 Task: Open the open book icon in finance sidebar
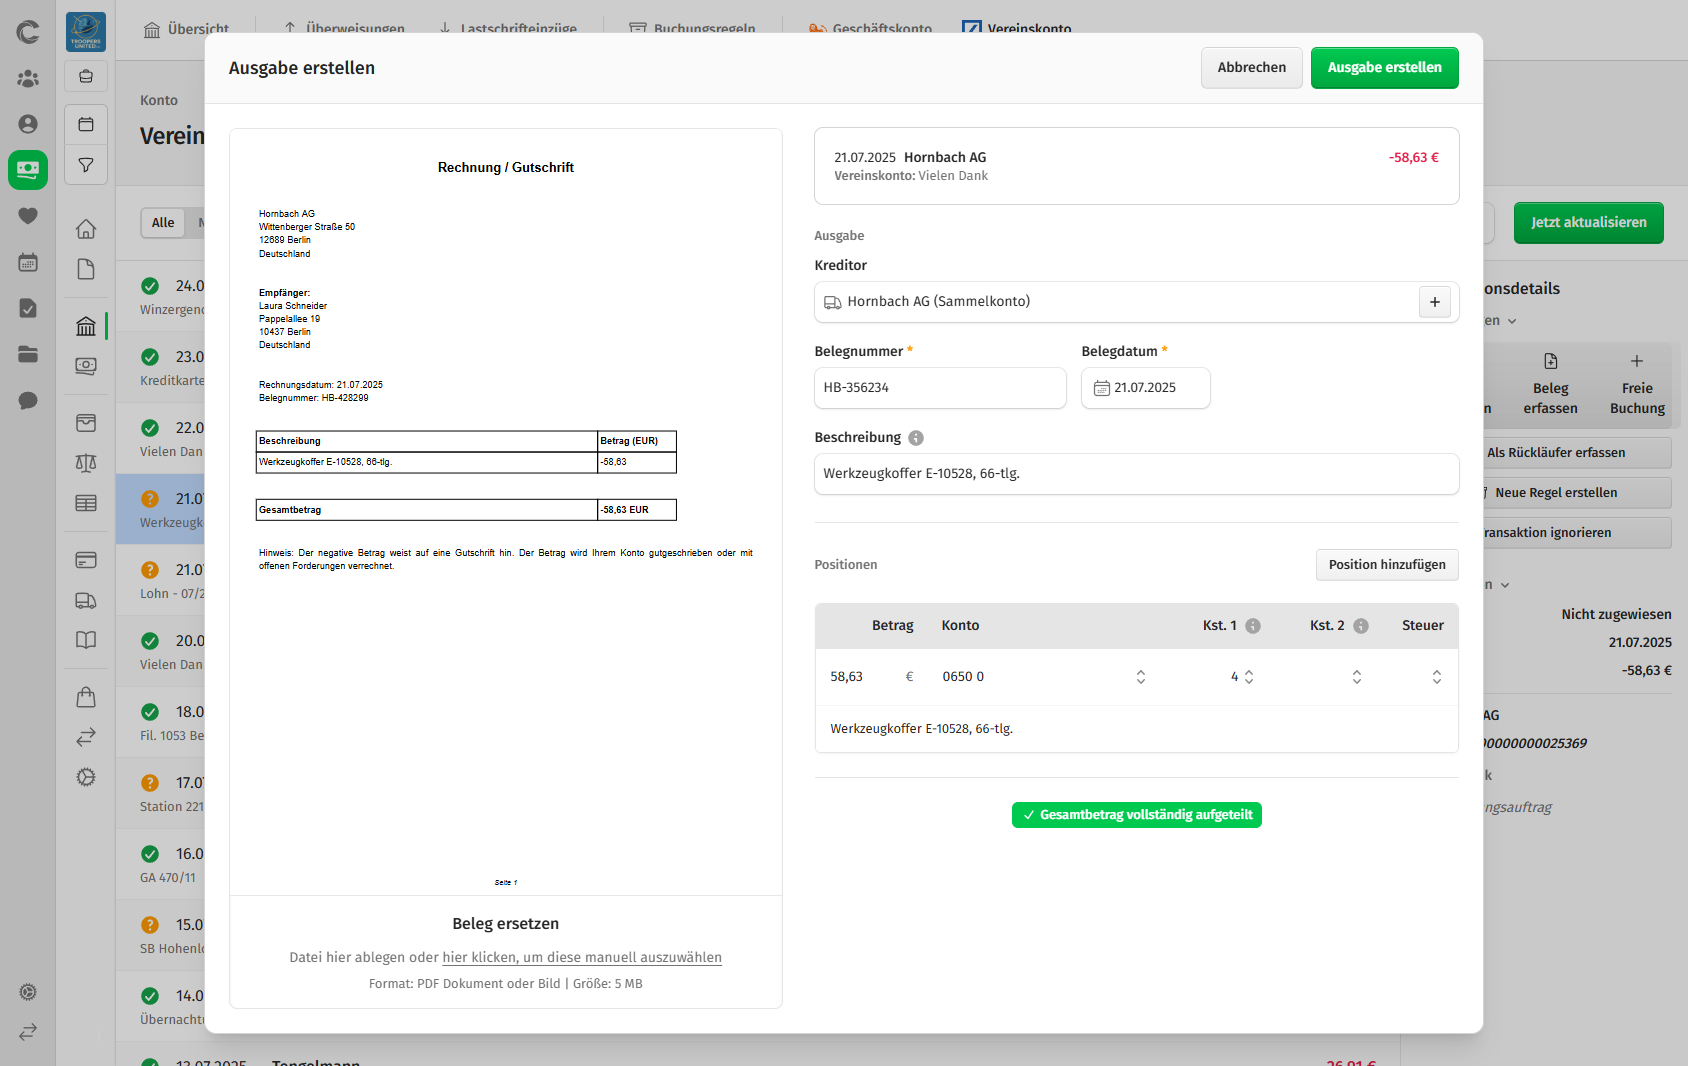click(86, 640)
